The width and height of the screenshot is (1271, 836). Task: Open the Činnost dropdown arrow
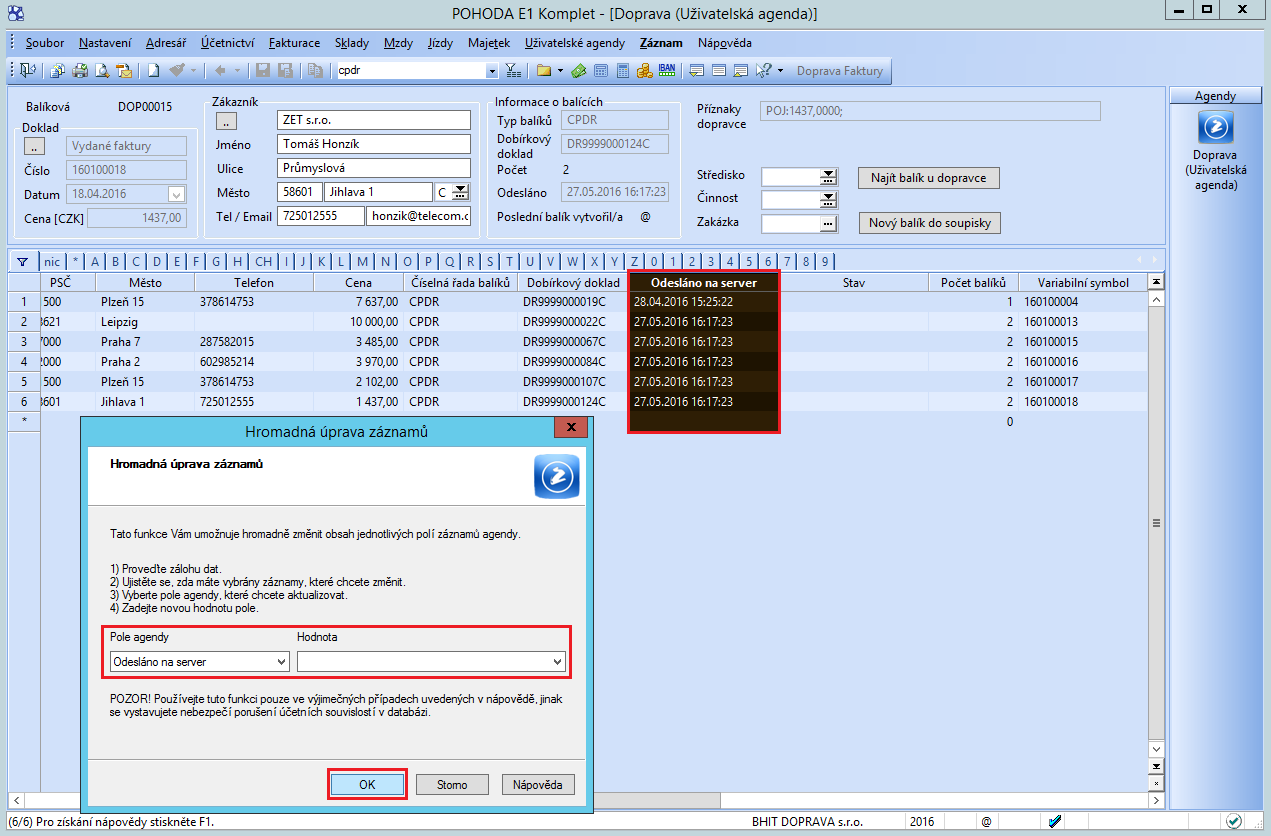828,200
